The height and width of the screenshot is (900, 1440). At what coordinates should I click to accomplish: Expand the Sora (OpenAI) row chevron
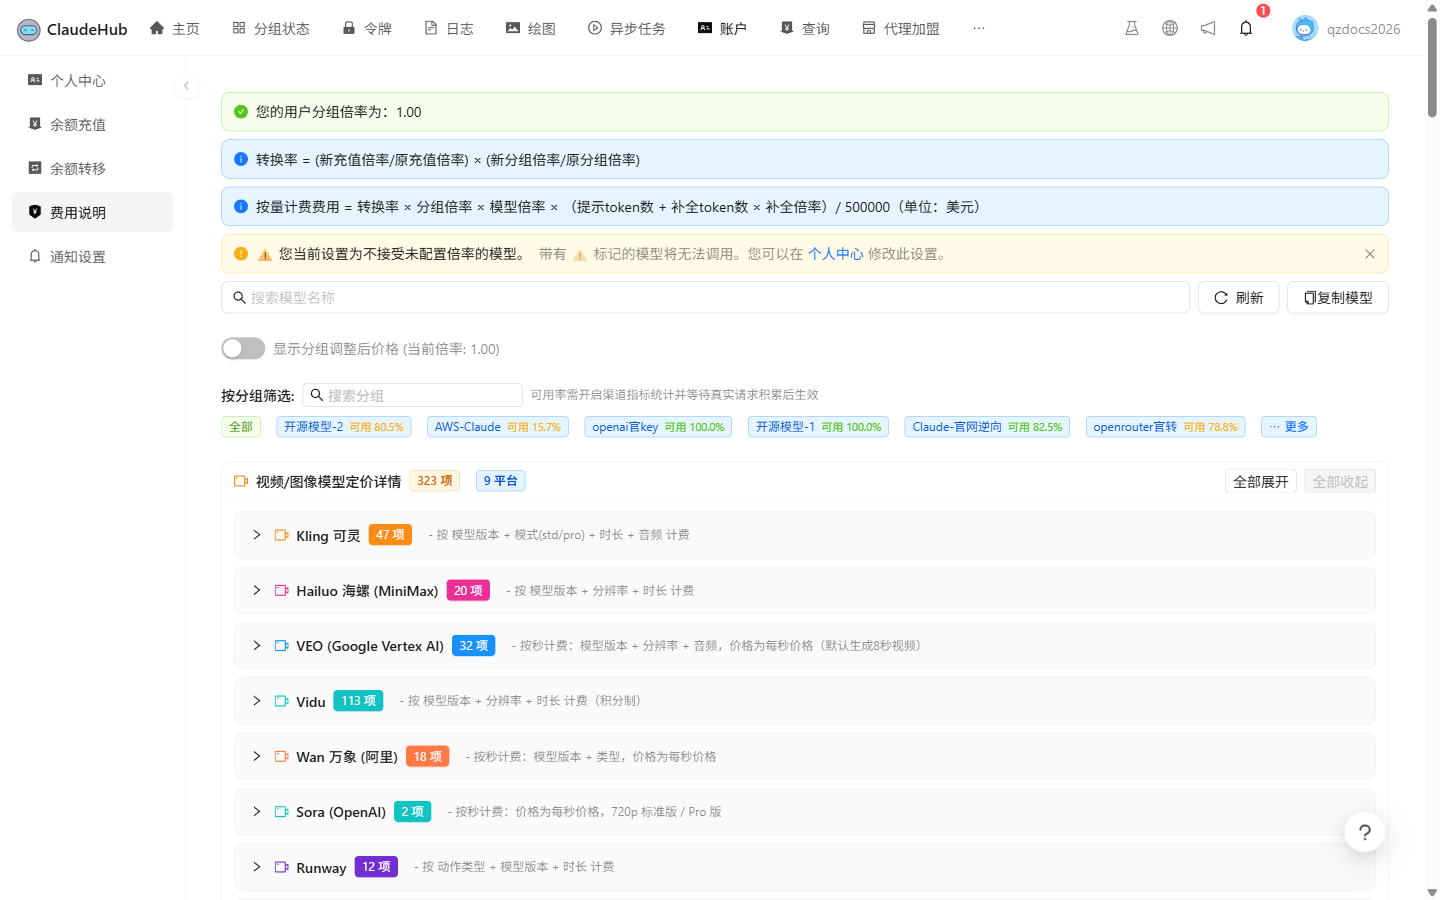tap(257, 812)
